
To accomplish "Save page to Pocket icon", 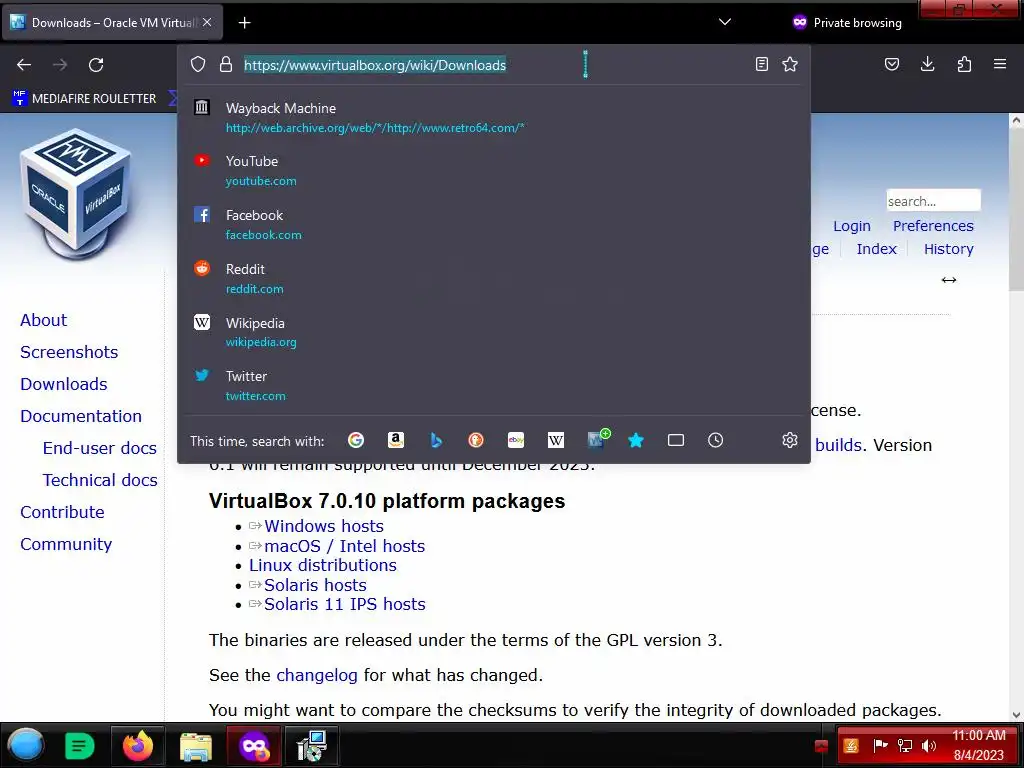I will [x=892, y=64].
